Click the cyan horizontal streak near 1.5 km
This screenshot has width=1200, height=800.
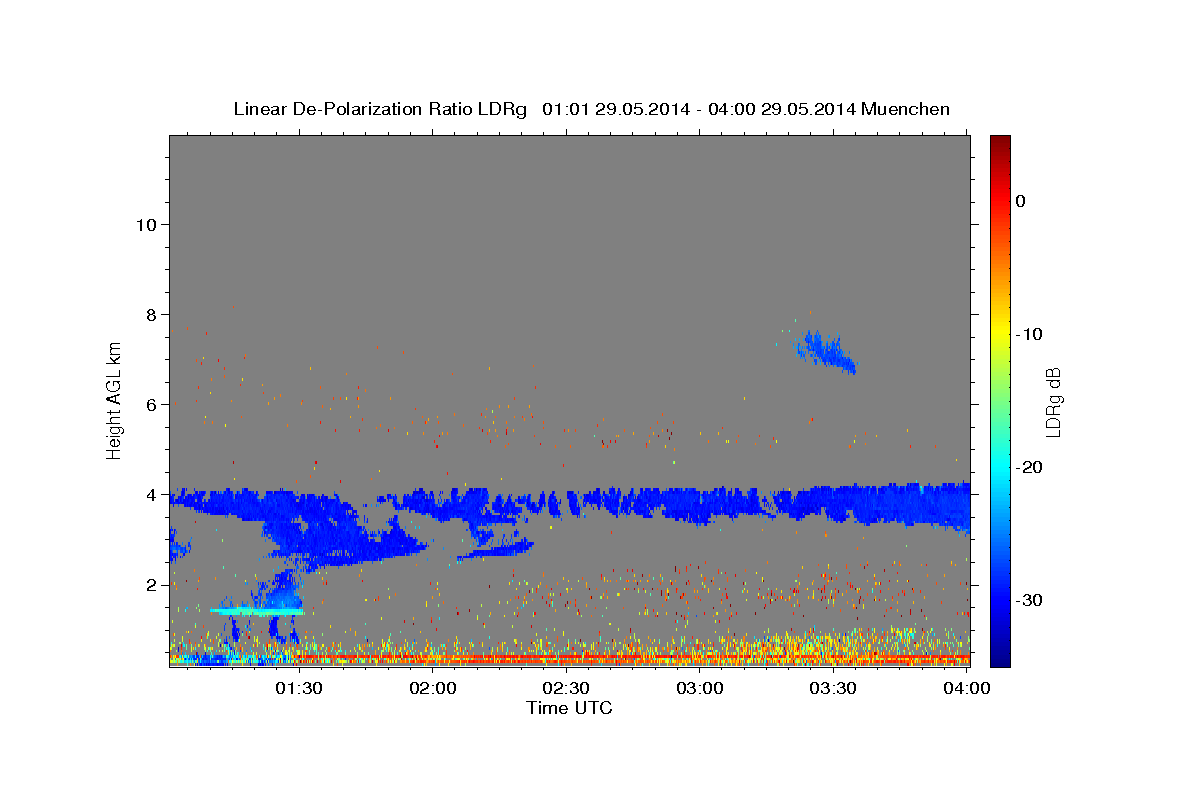(x=257, y=610)
